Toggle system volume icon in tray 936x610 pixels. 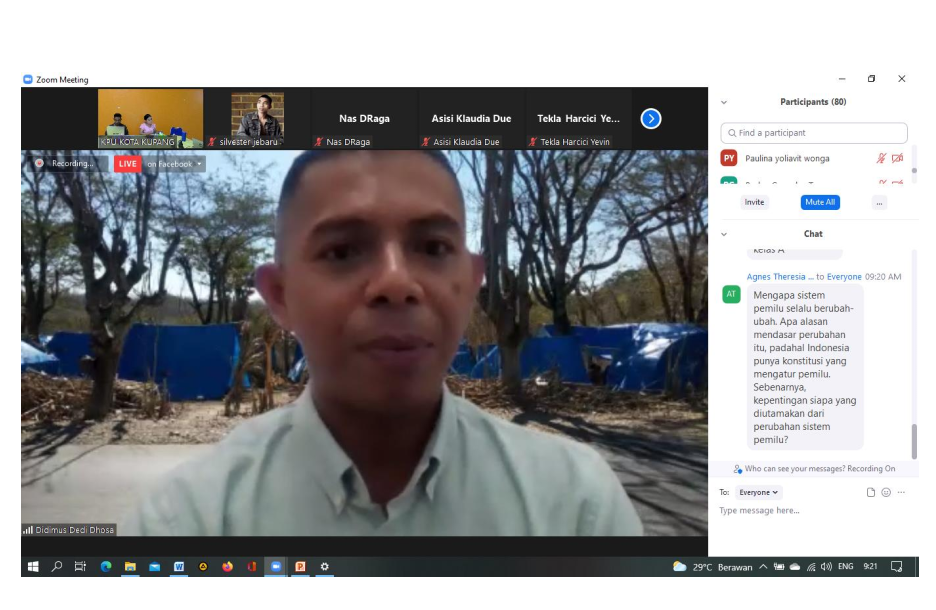(x=826, y=567)
